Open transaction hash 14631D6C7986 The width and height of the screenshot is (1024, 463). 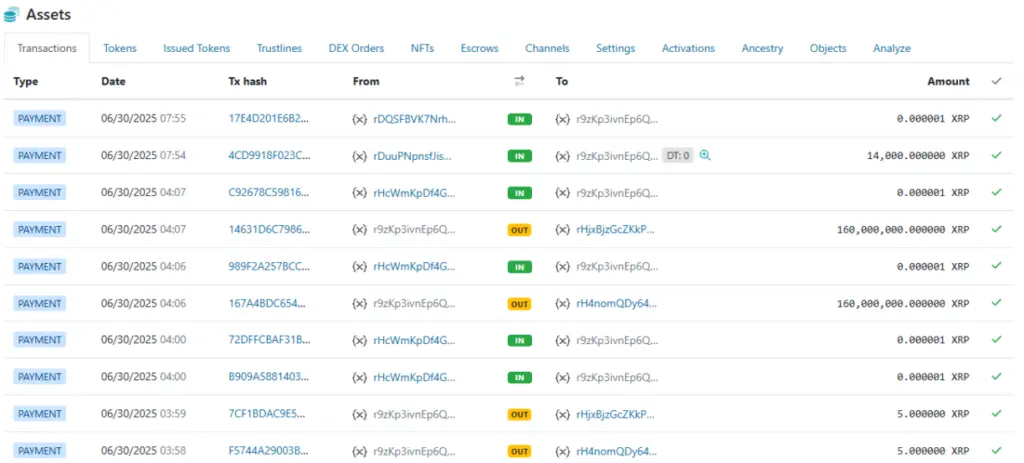tap(269, 230)
